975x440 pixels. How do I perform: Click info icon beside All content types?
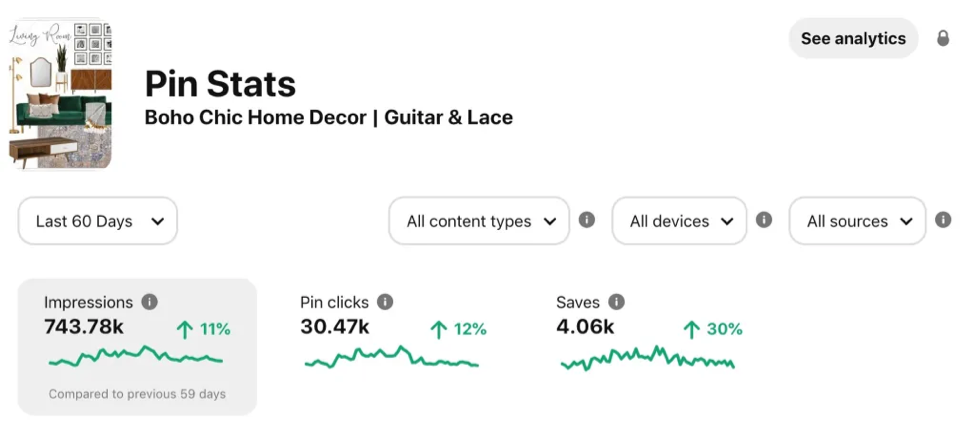(x=587, y=220)
